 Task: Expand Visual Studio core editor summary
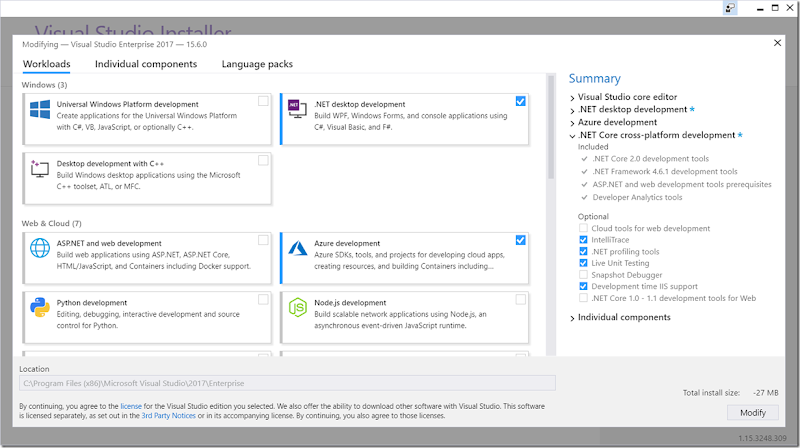coord(572,97)
